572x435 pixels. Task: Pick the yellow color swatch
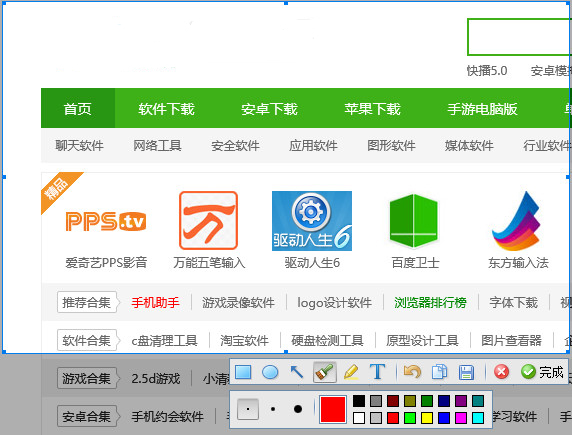point(427,418)
